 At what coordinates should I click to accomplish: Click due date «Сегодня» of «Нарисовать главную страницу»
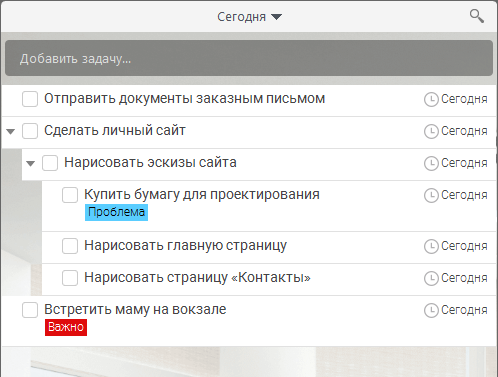pyautogui.click(x=464, y=246)
